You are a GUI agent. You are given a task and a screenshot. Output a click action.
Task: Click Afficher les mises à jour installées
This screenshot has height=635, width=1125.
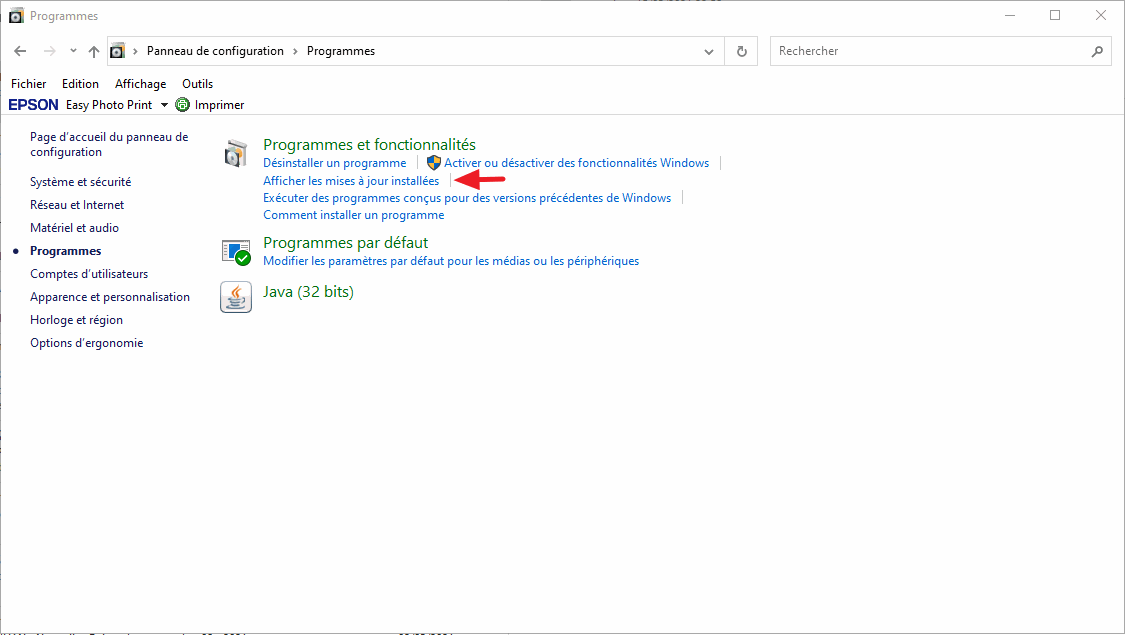(351, 181)
